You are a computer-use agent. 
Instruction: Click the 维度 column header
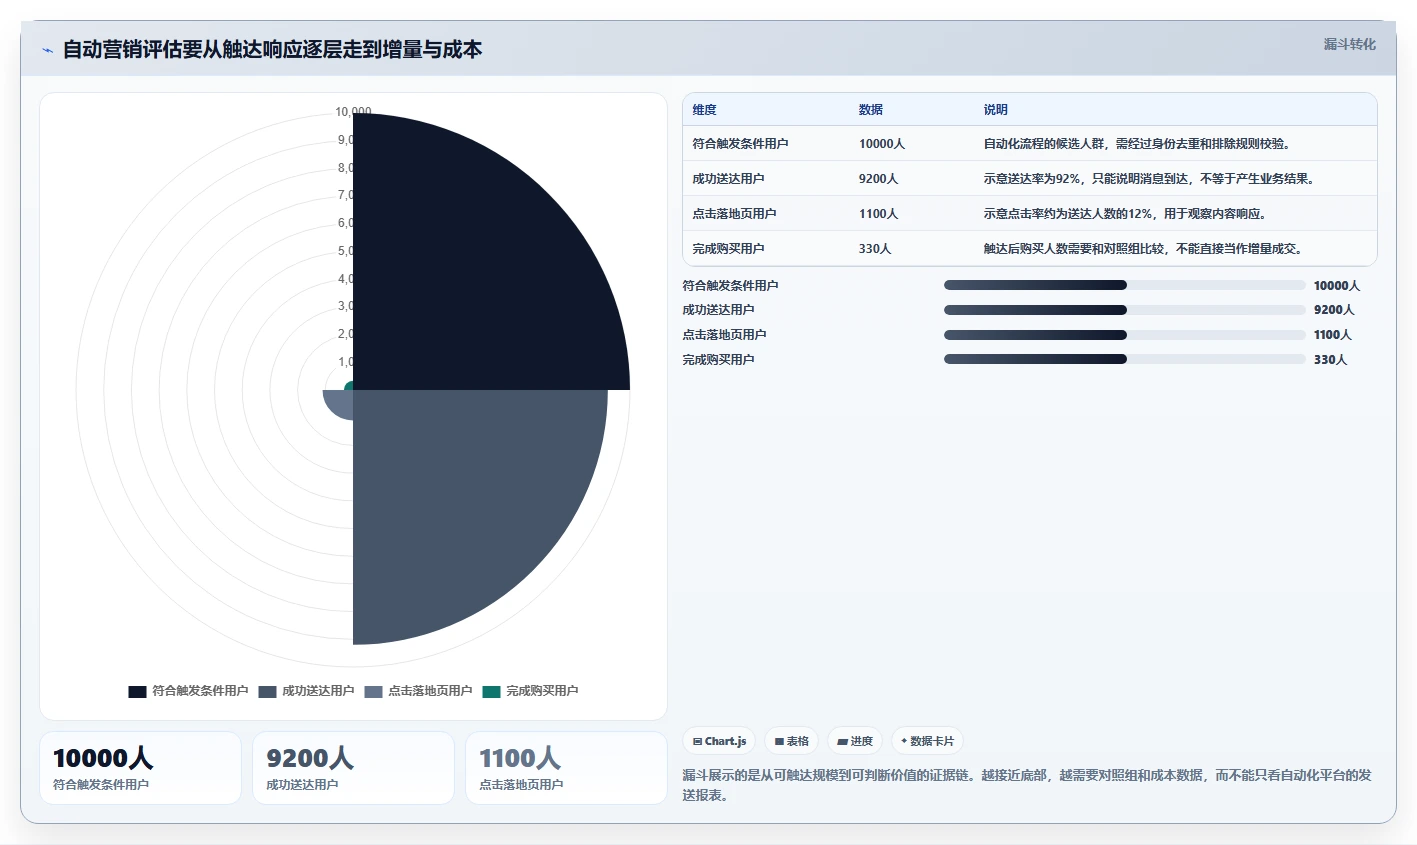(704, 110)
